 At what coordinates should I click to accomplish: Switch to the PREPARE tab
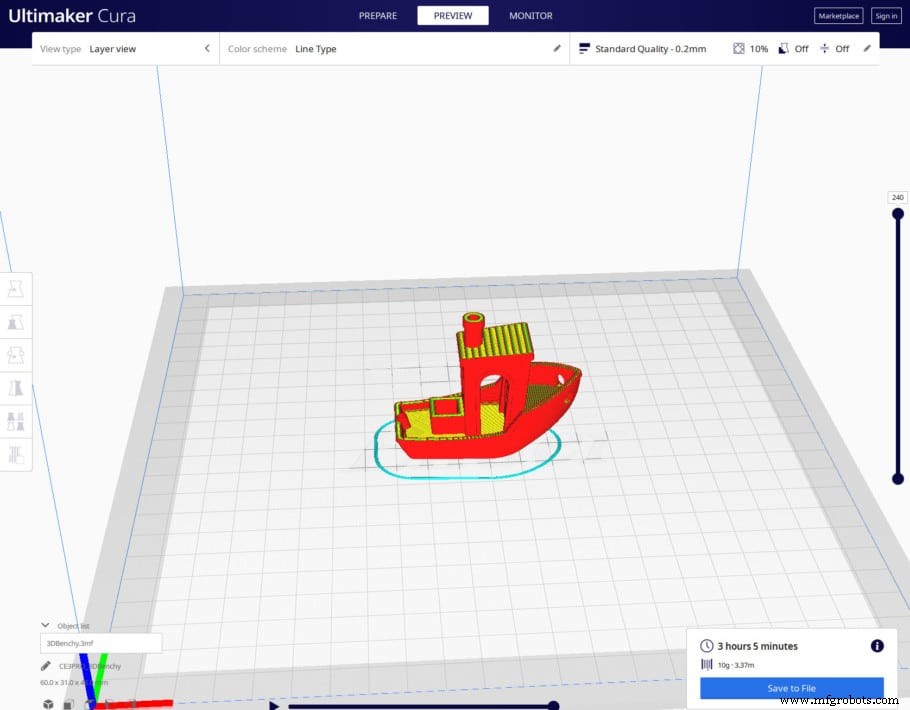(377, 15)
